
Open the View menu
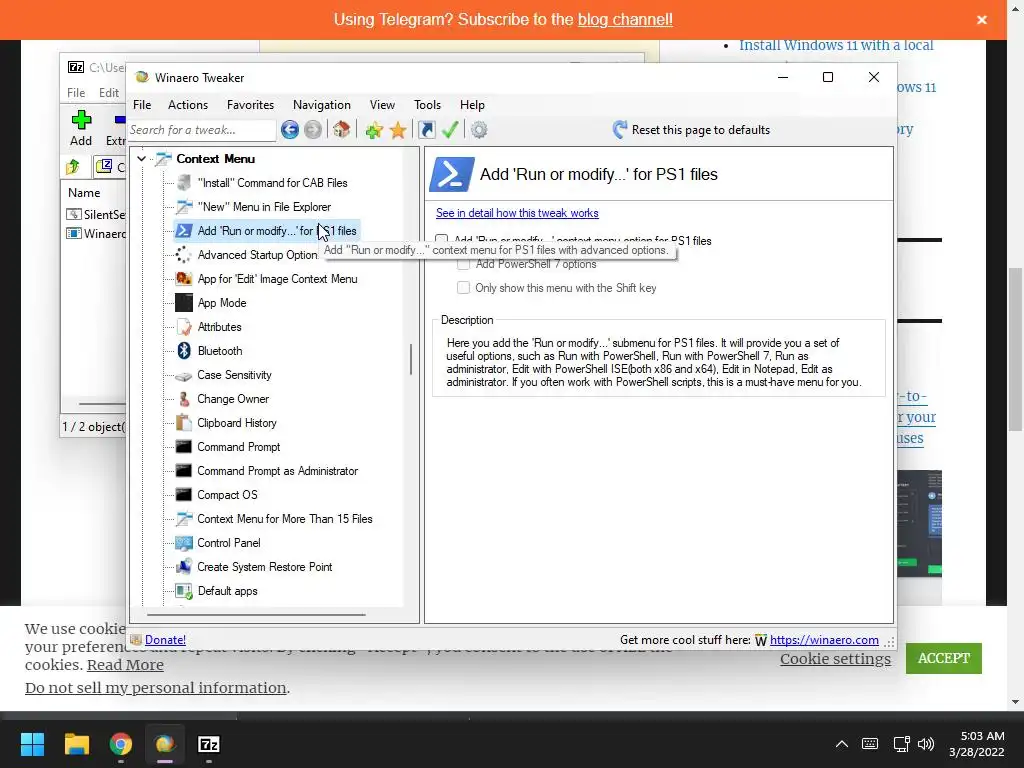(382, 104)
